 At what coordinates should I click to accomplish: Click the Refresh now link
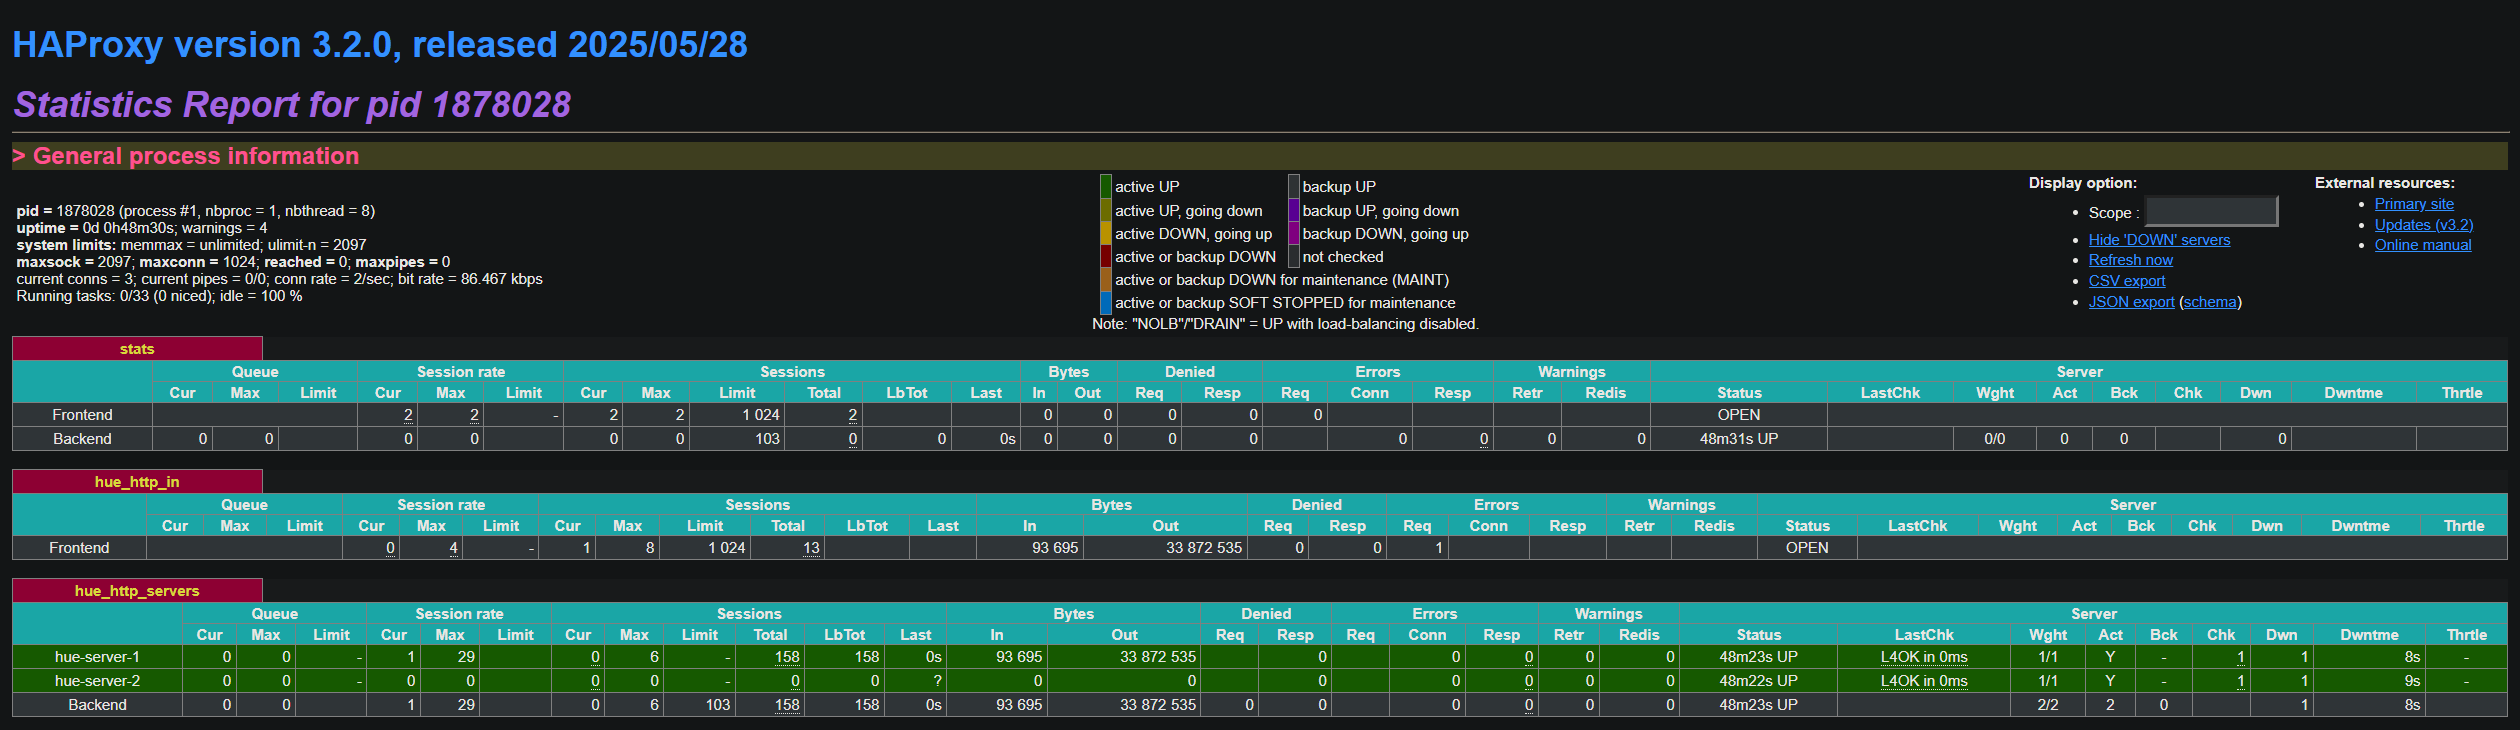coord(2130,260)
